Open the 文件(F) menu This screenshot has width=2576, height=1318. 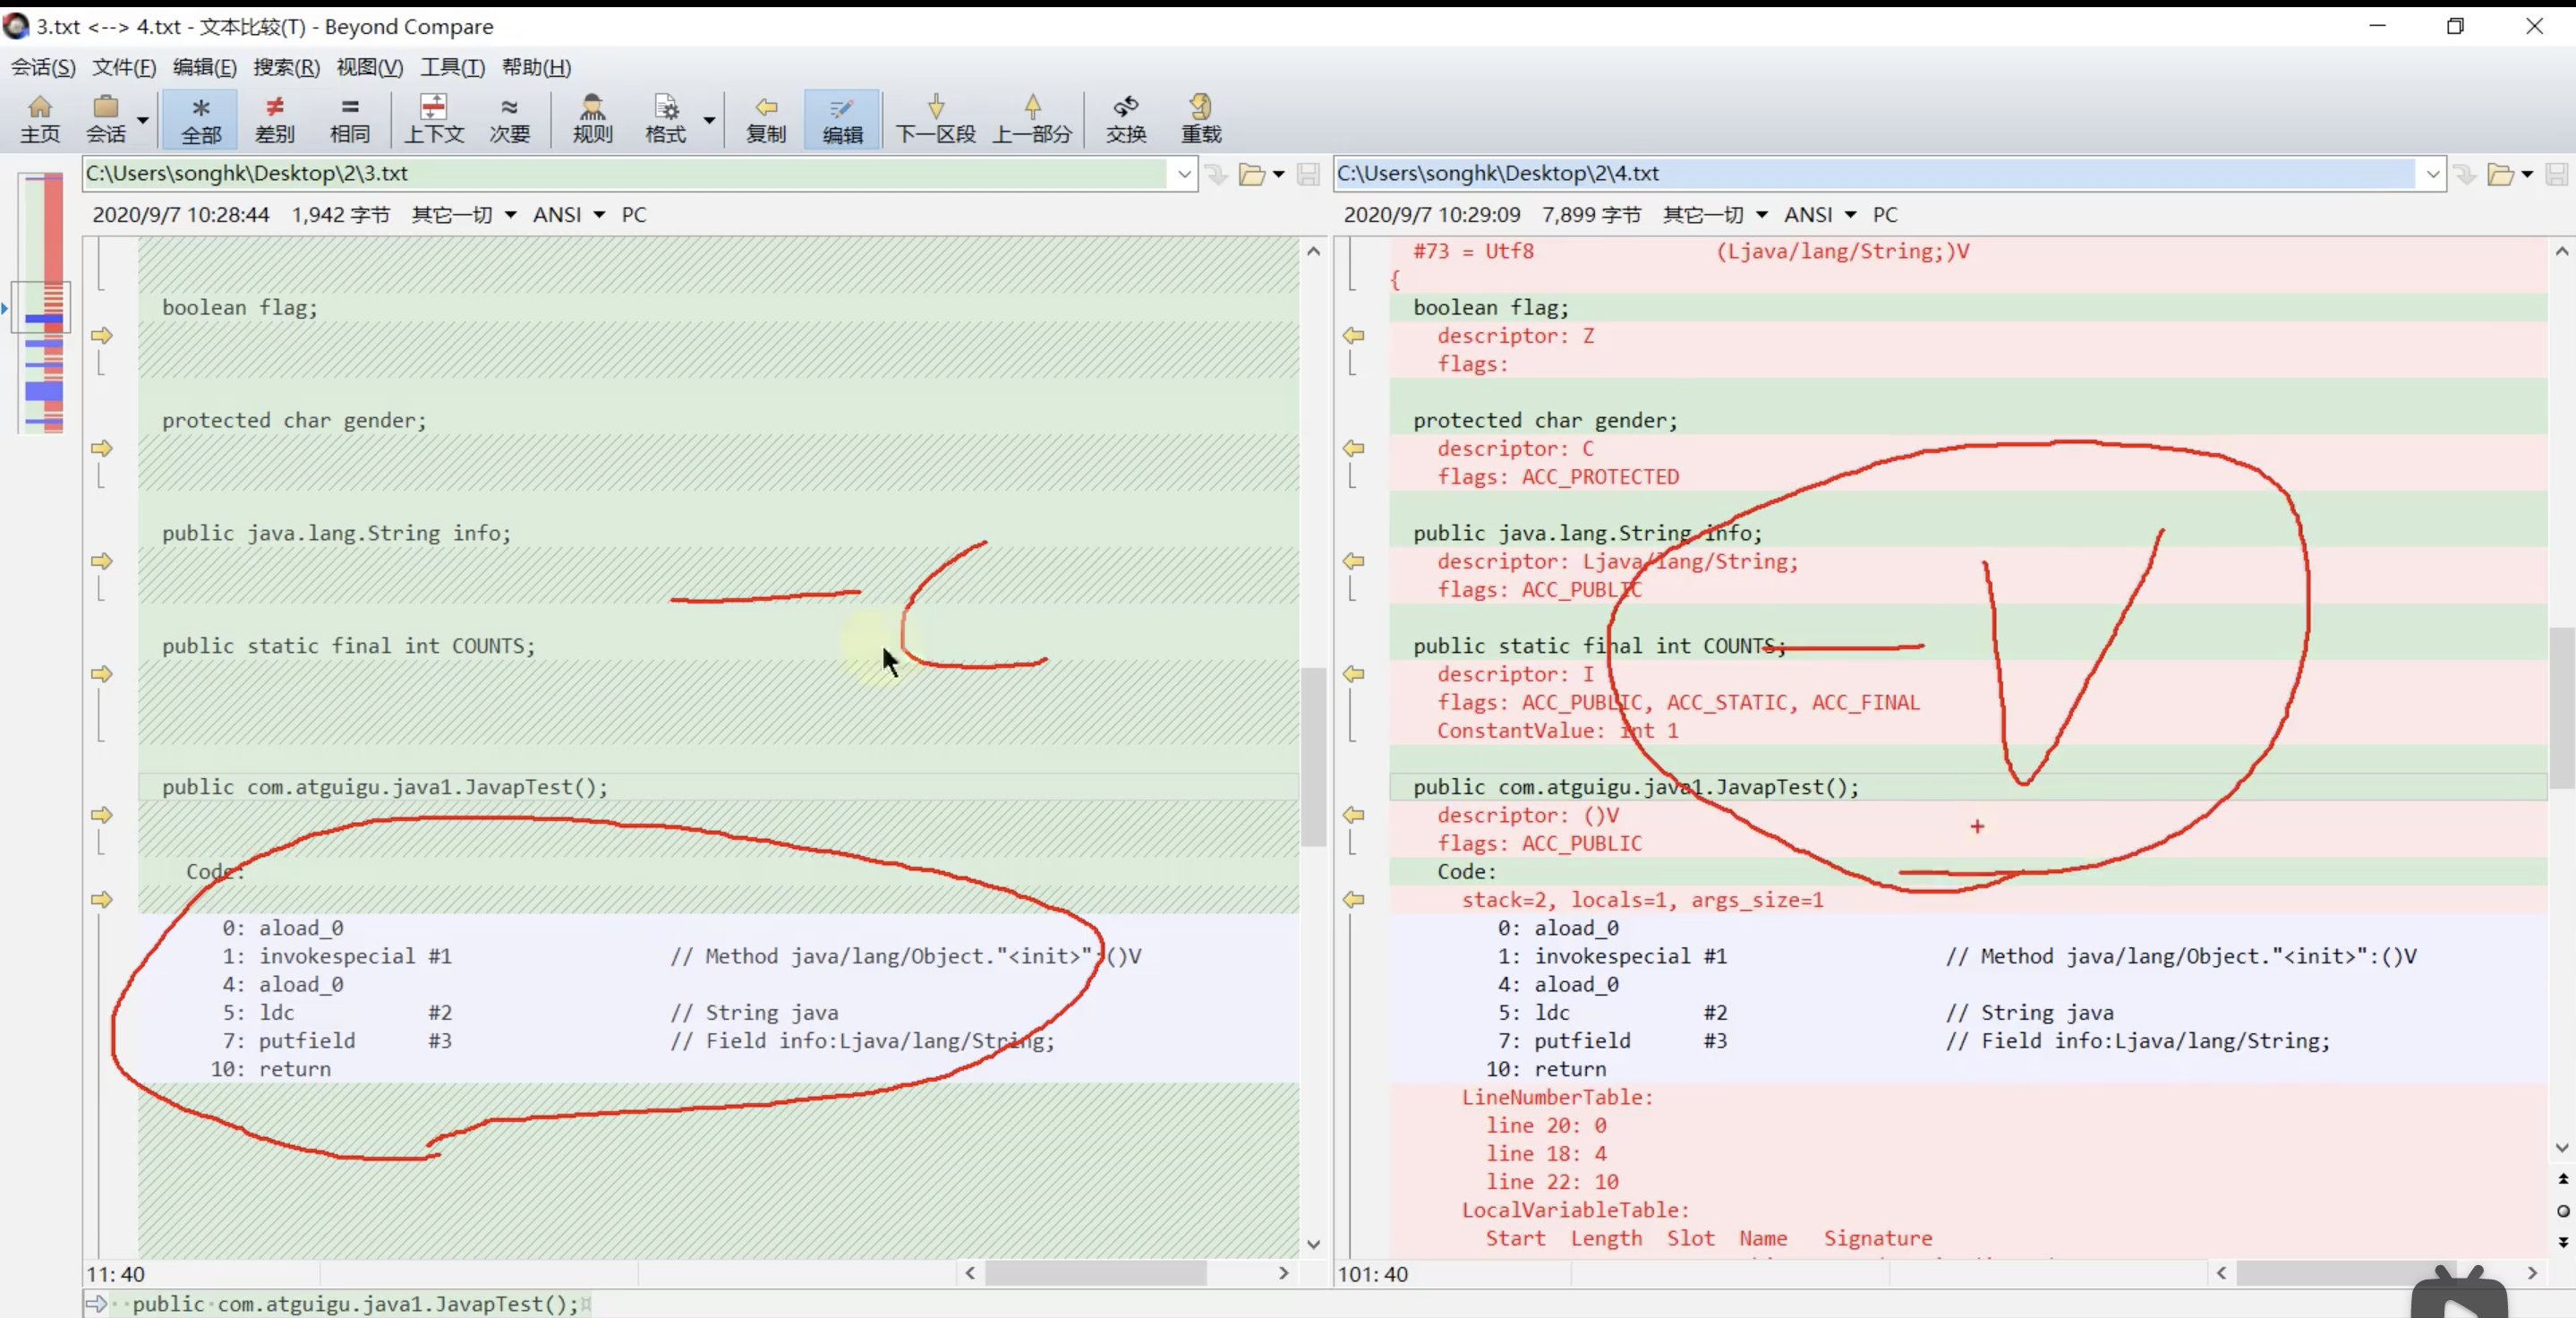pyautogui.click(x=124, y=67)
